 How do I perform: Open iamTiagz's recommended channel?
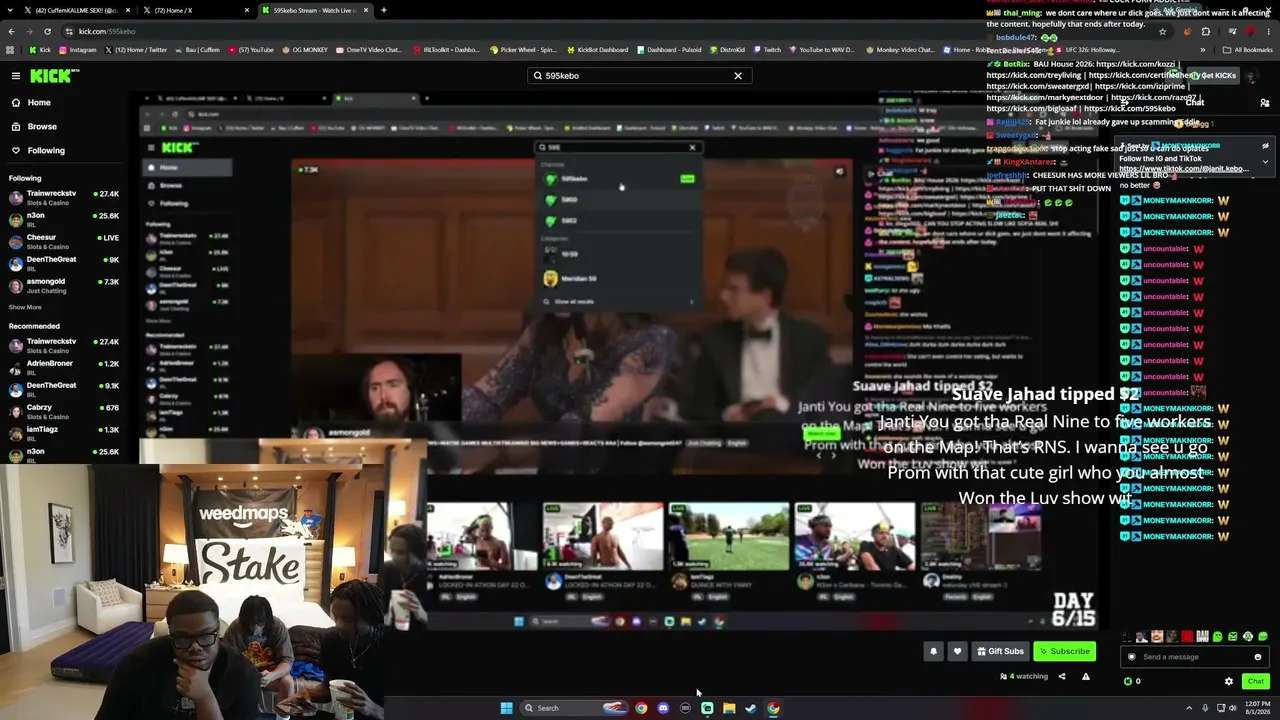64,433
